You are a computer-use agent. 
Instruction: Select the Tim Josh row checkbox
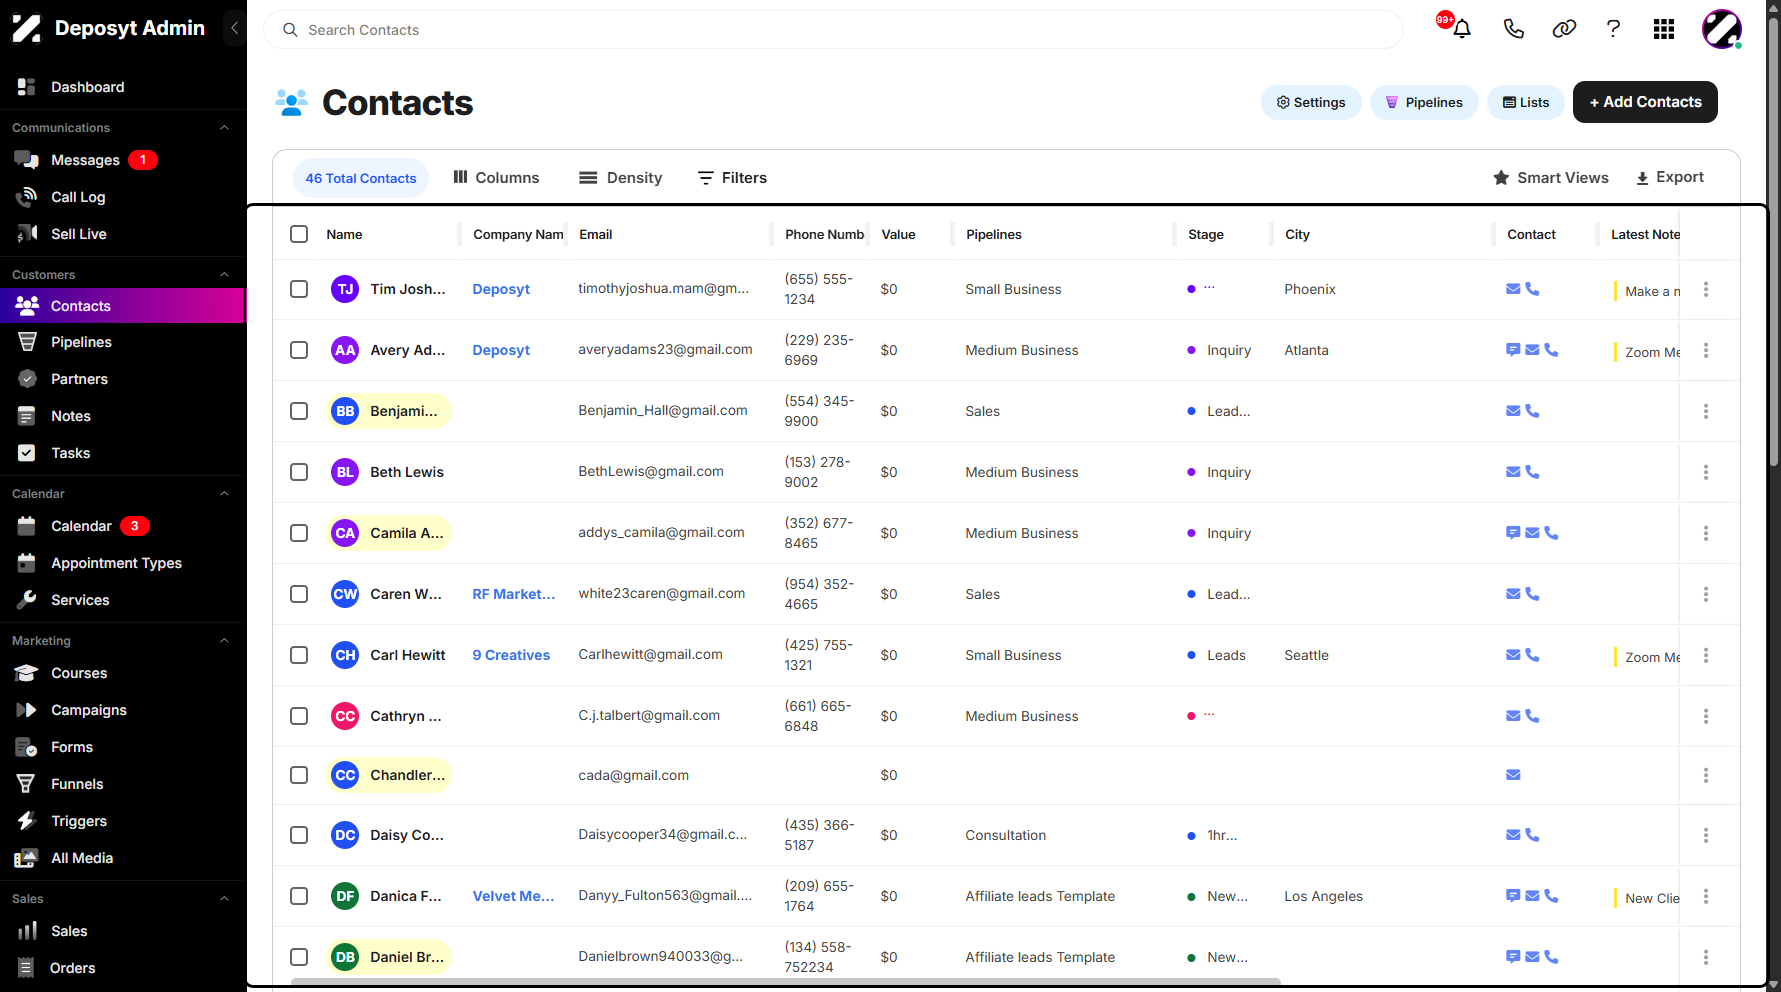click(x=299, y=289)
